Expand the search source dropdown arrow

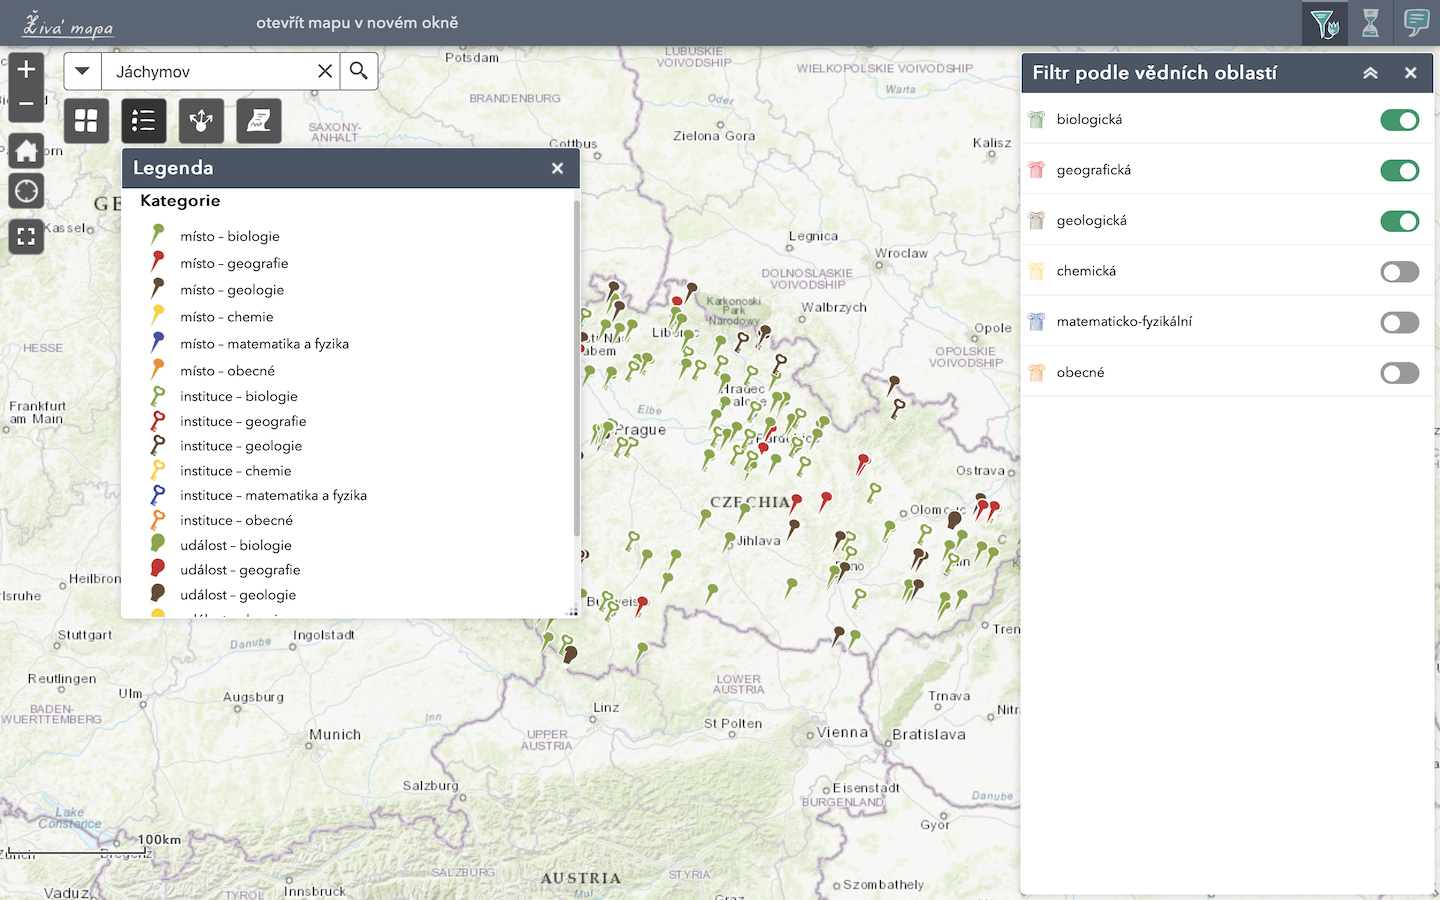[83, 71]
